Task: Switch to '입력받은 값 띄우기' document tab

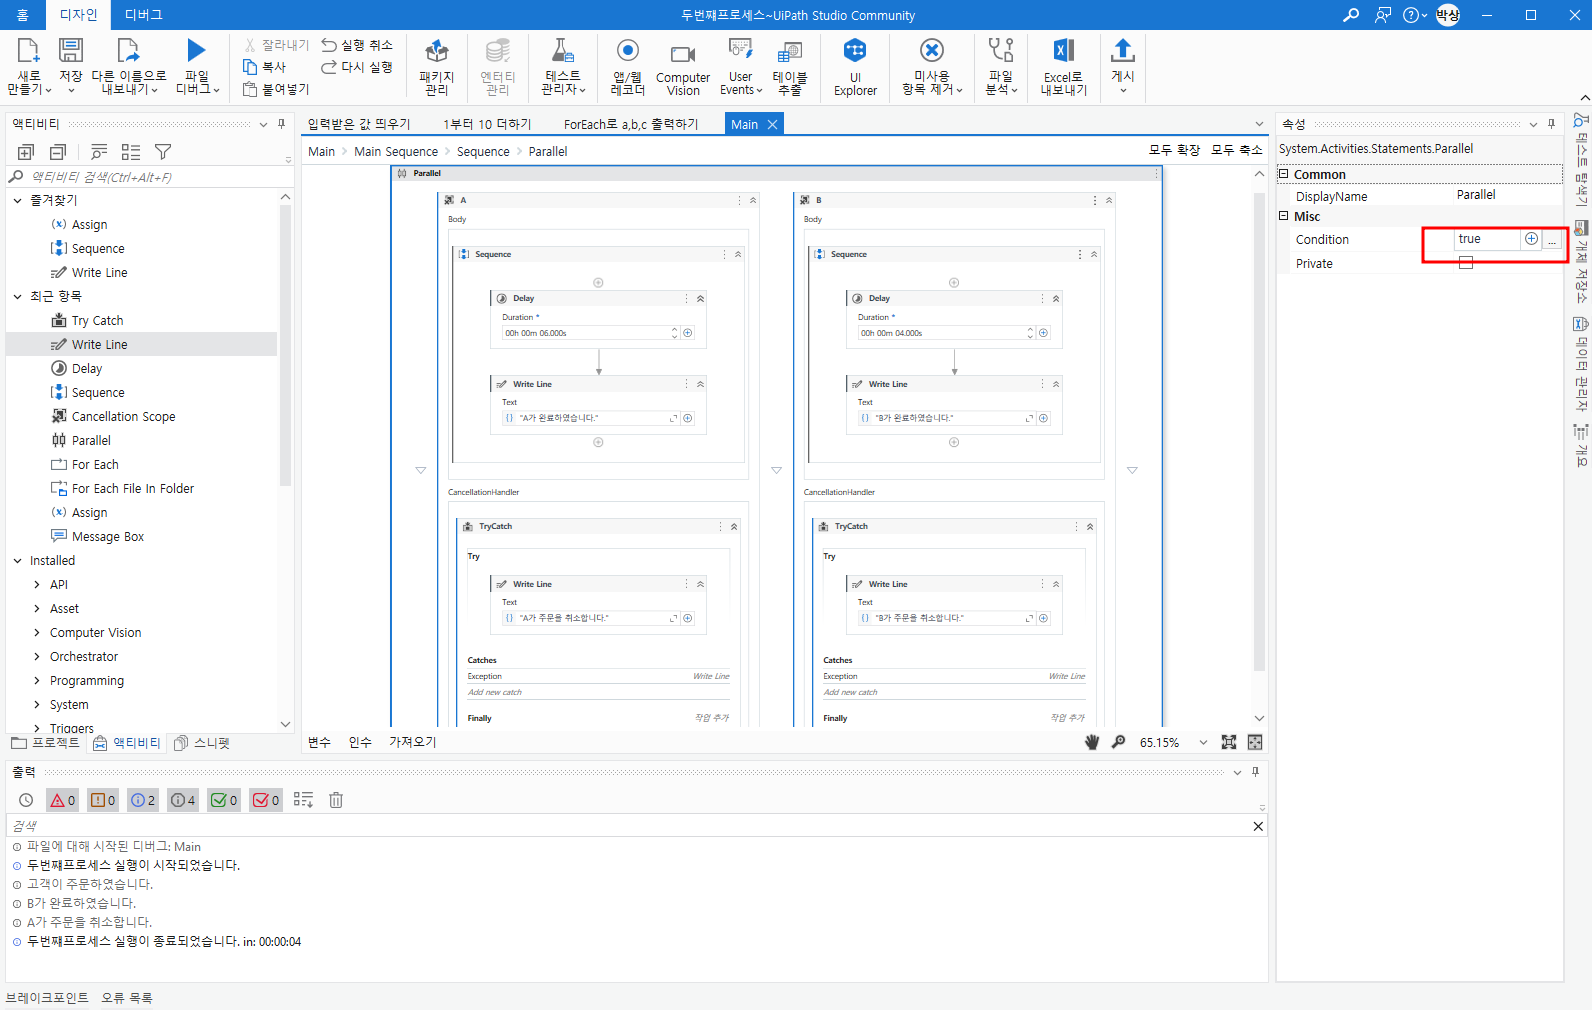Action: point(359,124)
